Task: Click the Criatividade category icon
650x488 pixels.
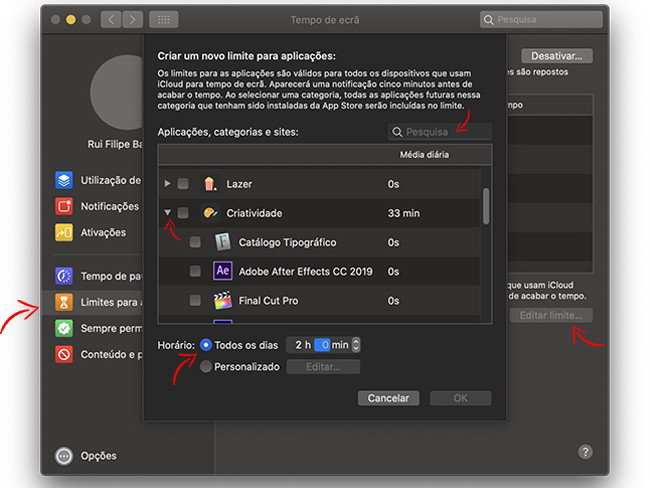Action: pos(210,213)
